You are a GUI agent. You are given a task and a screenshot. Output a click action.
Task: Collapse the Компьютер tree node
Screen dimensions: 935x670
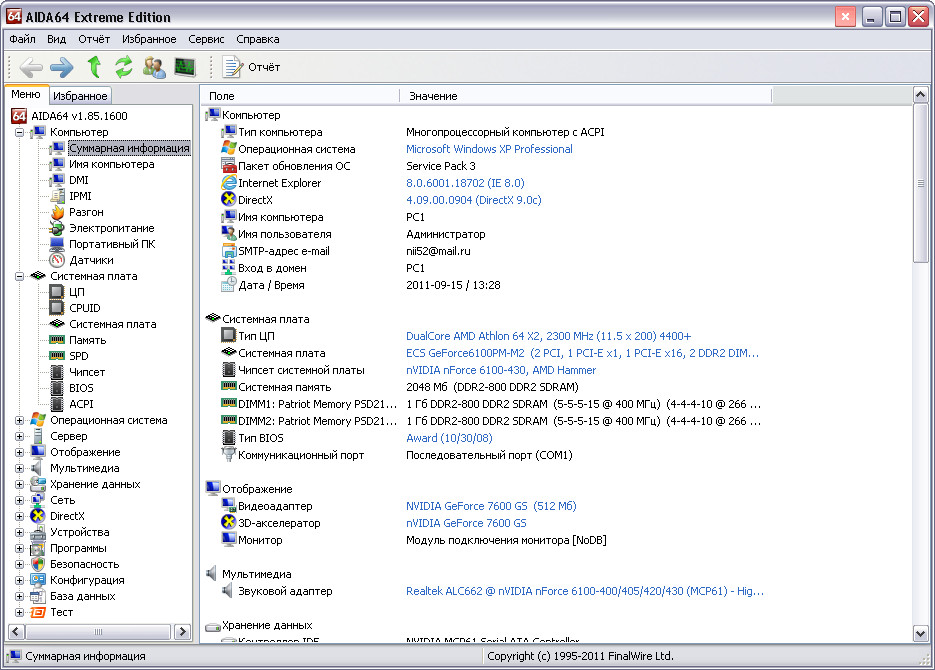(x=19, y=132)
